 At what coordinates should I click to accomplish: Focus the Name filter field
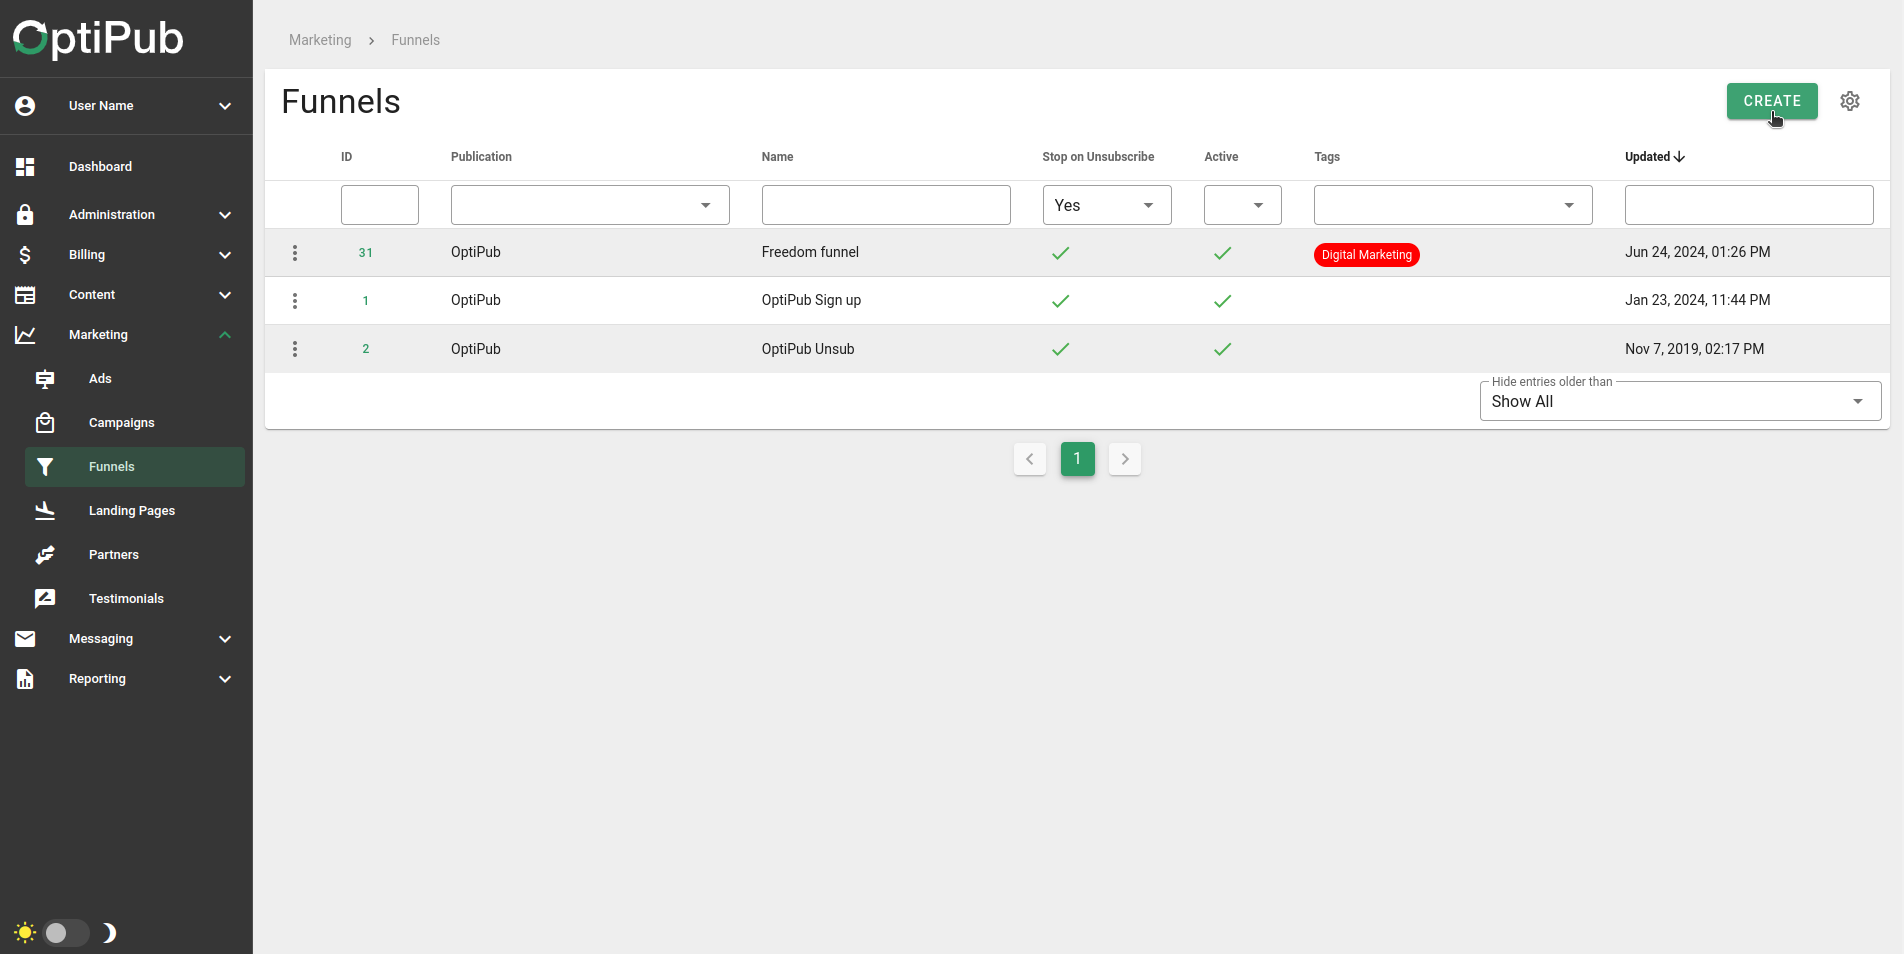(886, 205)
